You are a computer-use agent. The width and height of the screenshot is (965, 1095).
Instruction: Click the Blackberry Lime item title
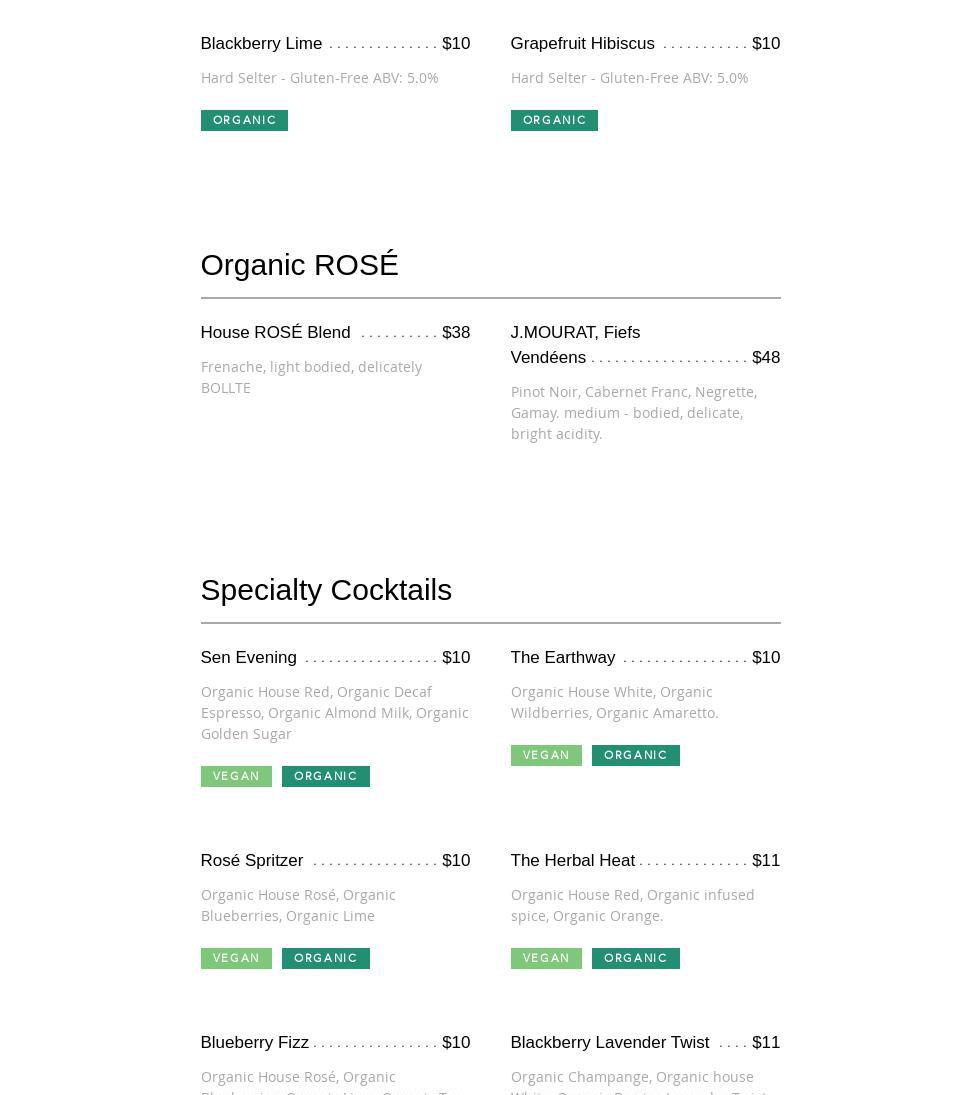(261, 44)
